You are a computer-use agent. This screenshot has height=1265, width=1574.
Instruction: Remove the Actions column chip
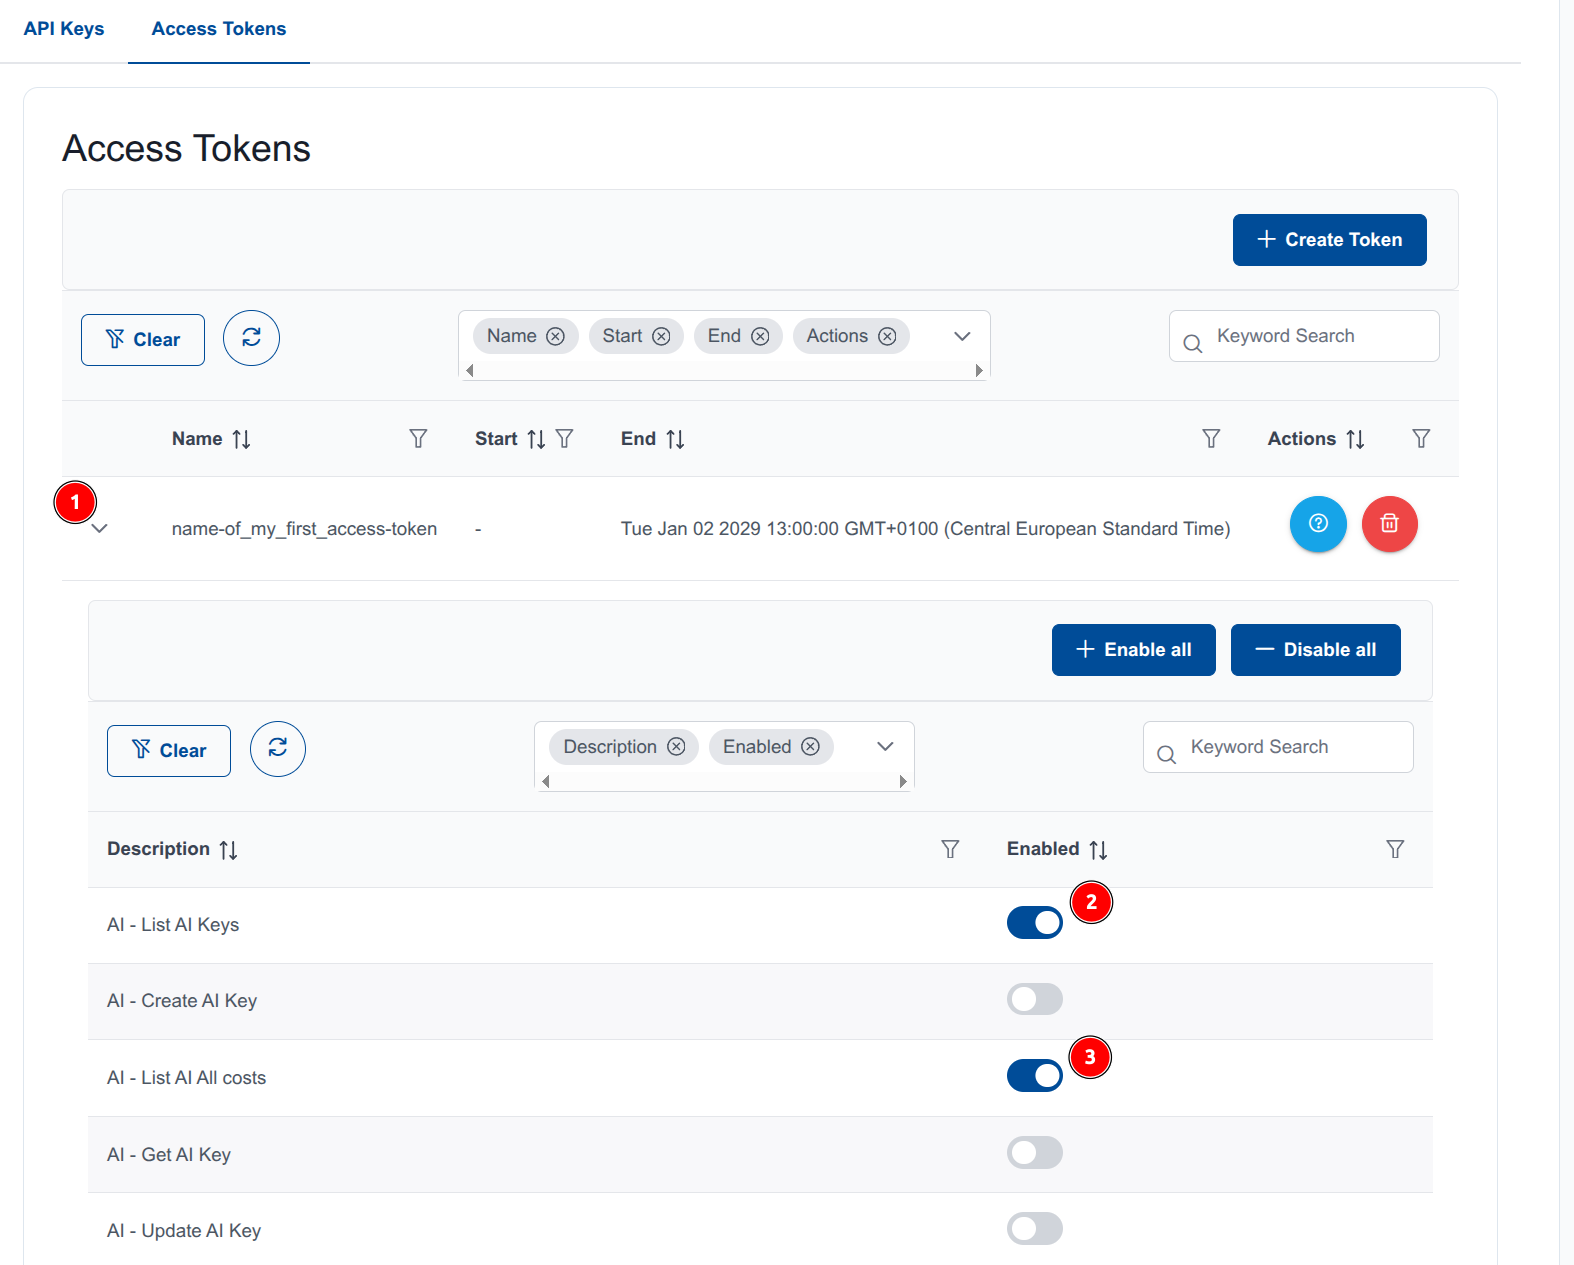click(887, 337)
